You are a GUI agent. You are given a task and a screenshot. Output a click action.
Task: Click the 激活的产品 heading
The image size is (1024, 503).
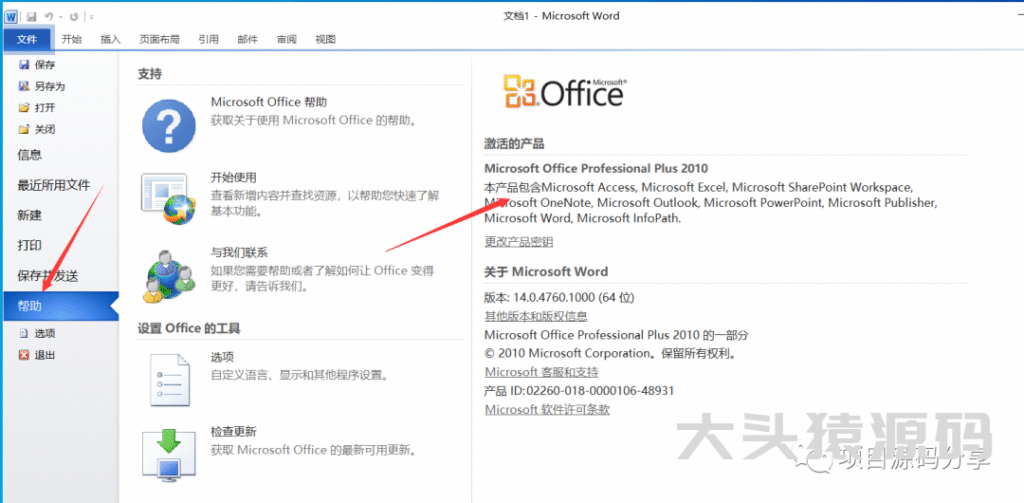(x=514, y=144)
